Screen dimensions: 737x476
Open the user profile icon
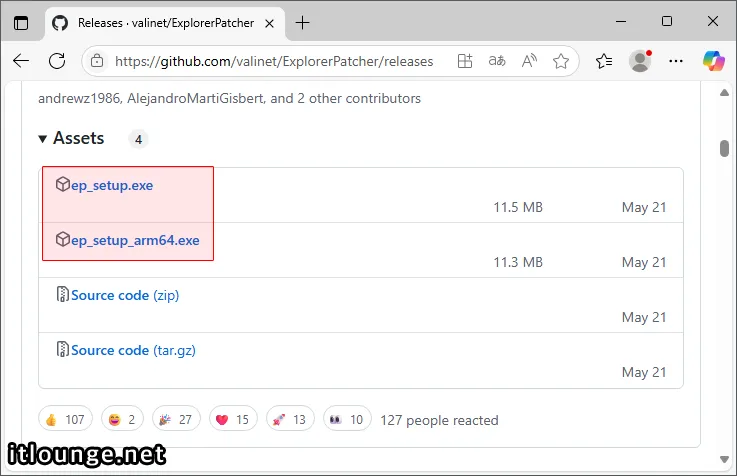(640, 61)
